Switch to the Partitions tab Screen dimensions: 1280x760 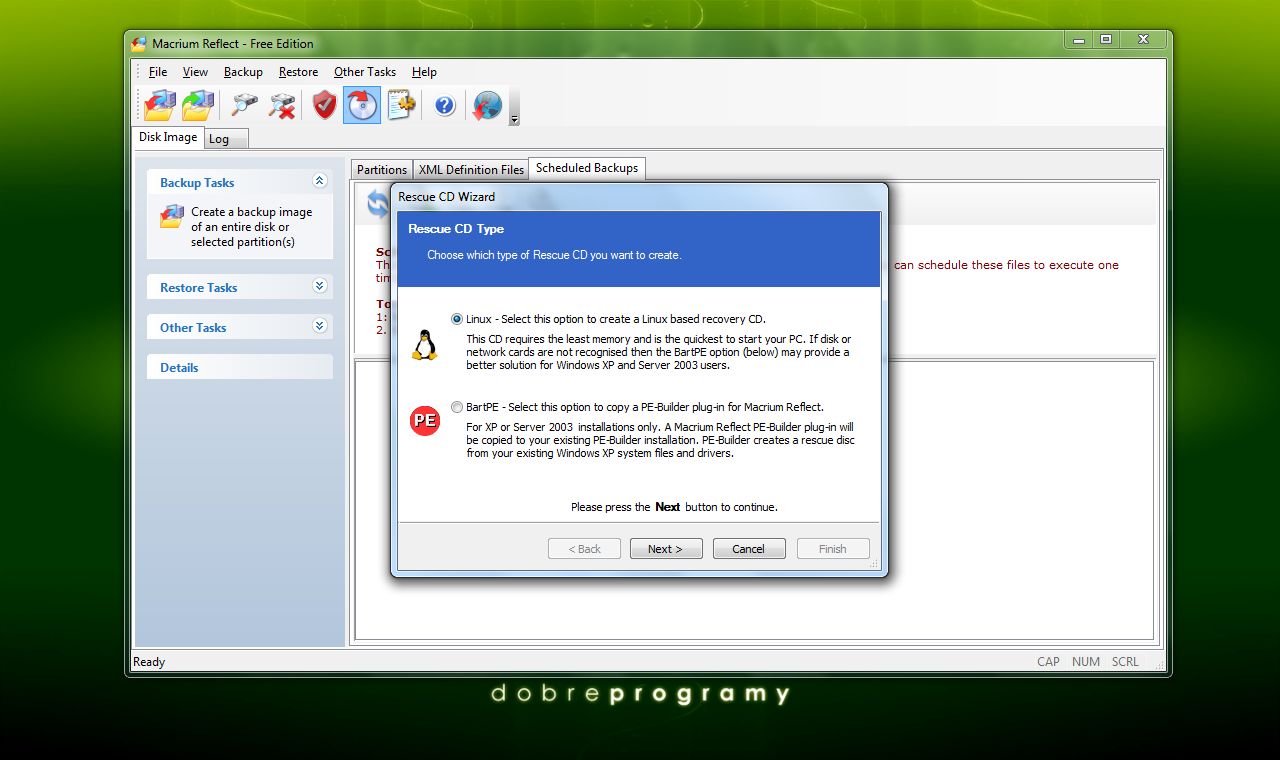point(382,170)
